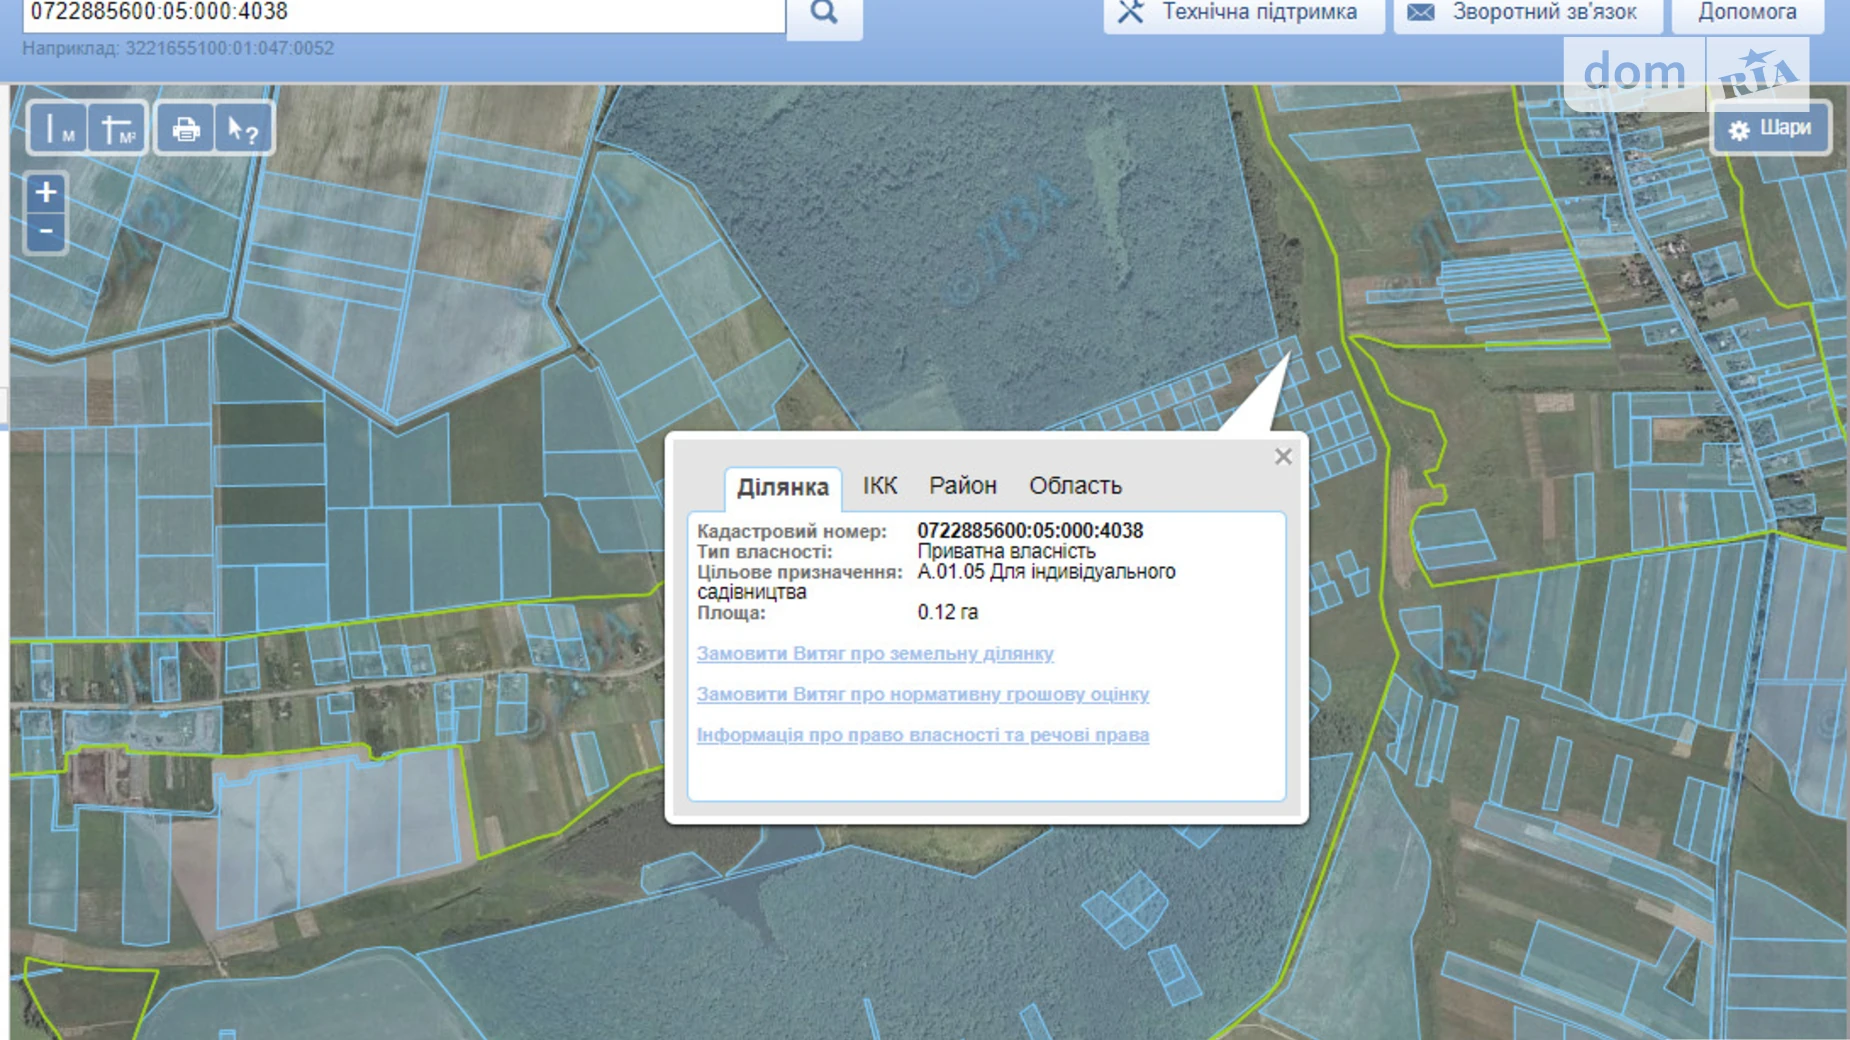Zoom out the map with minus button
This screenshot has width=1850, height=1040.
click(46, 232)
